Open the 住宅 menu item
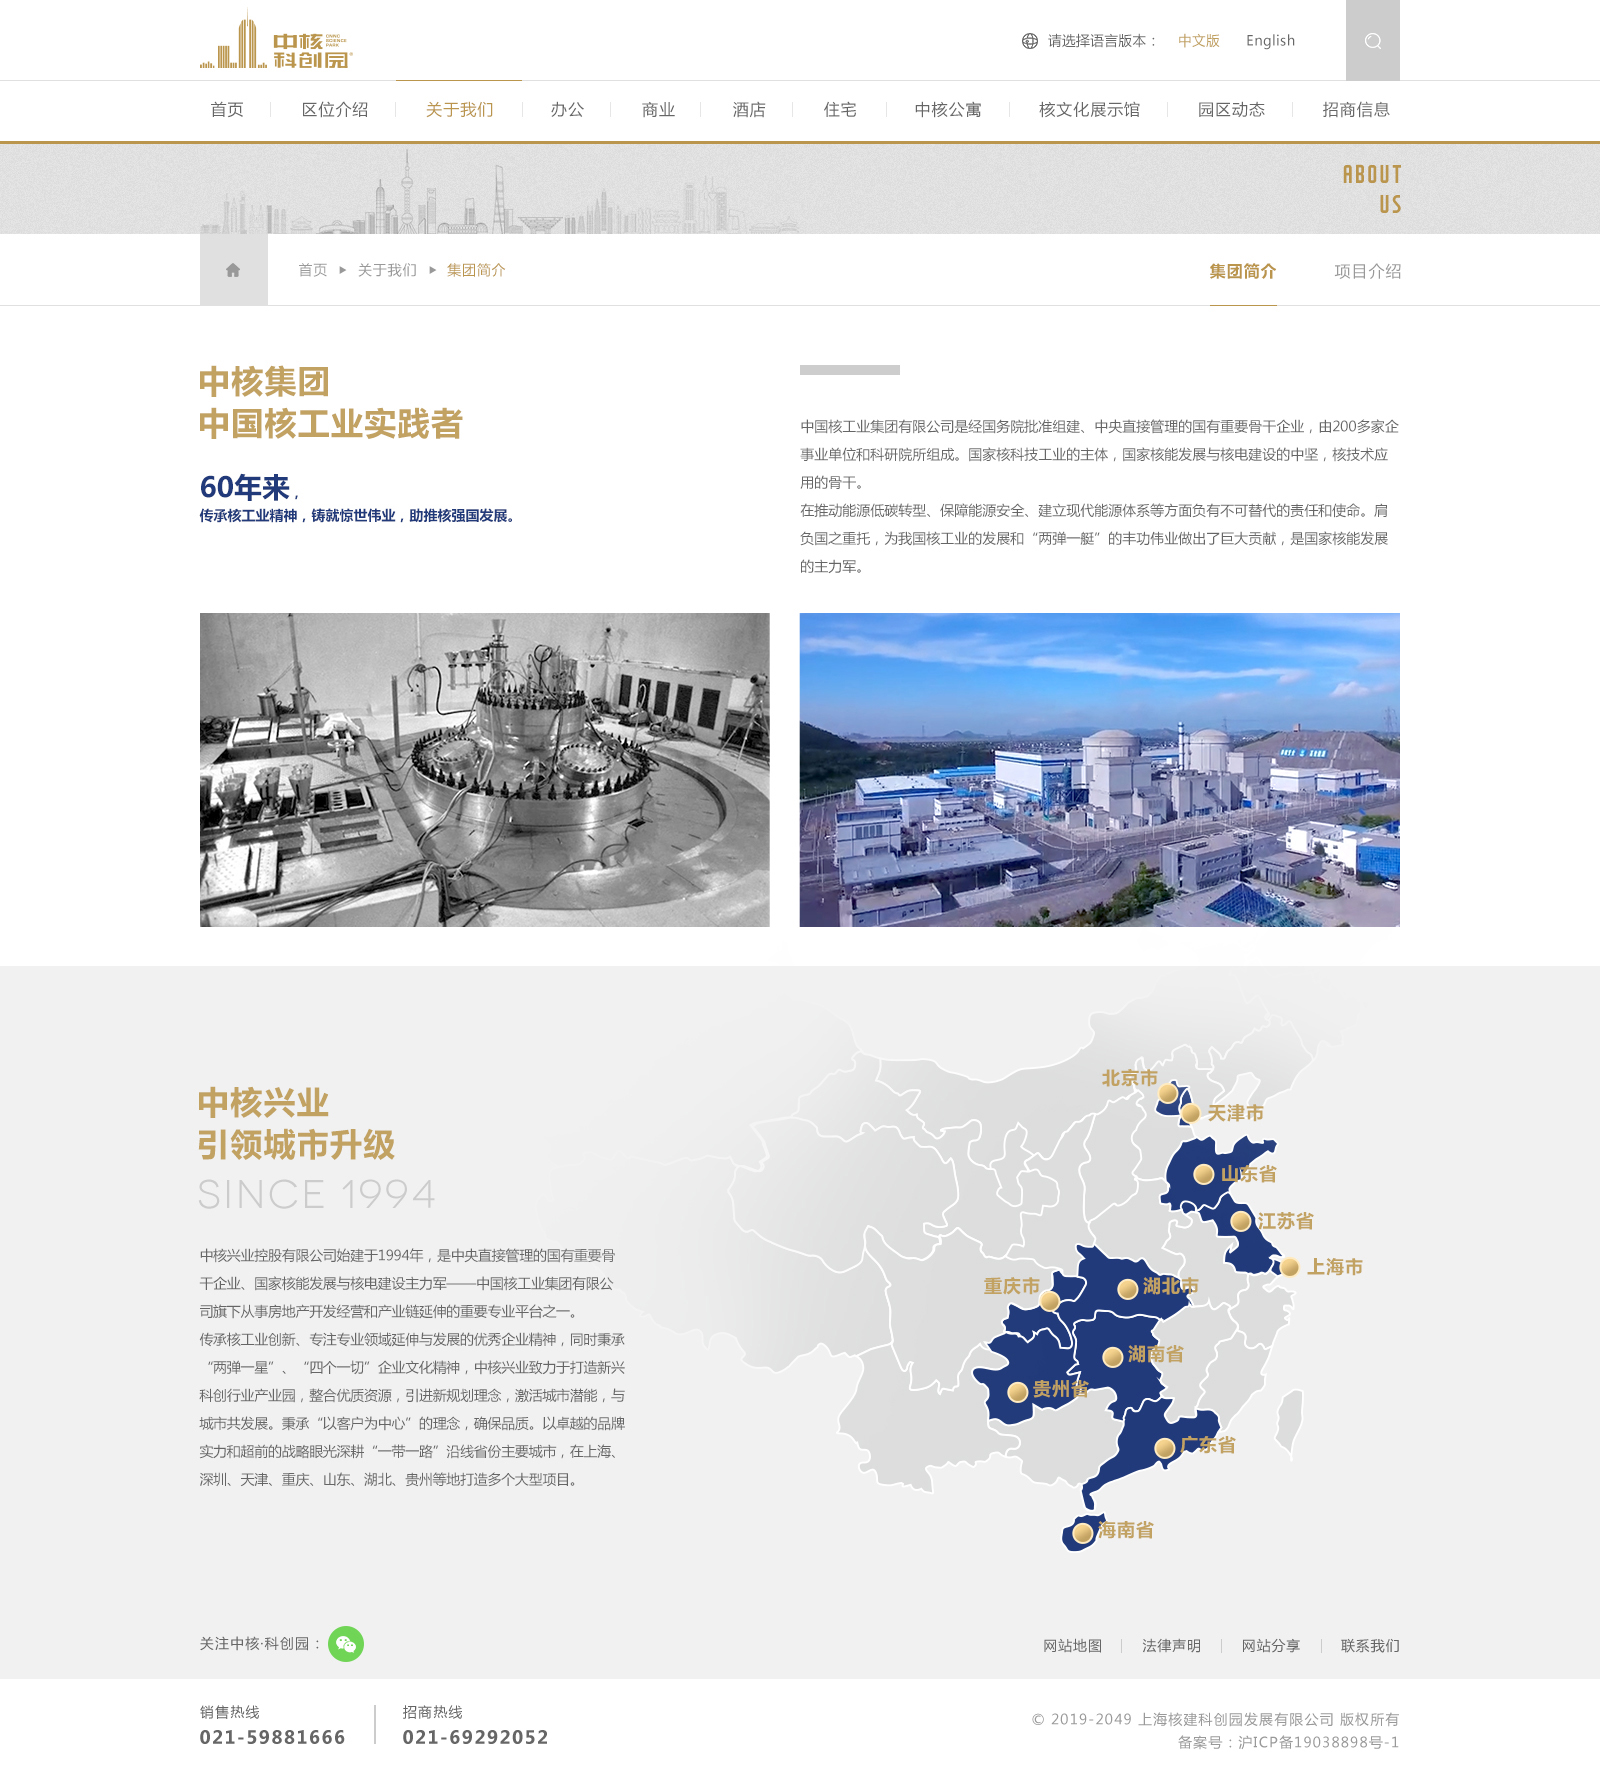Image resolution: width=1600 pixels, height=1776 pixels. pos(840,110)
